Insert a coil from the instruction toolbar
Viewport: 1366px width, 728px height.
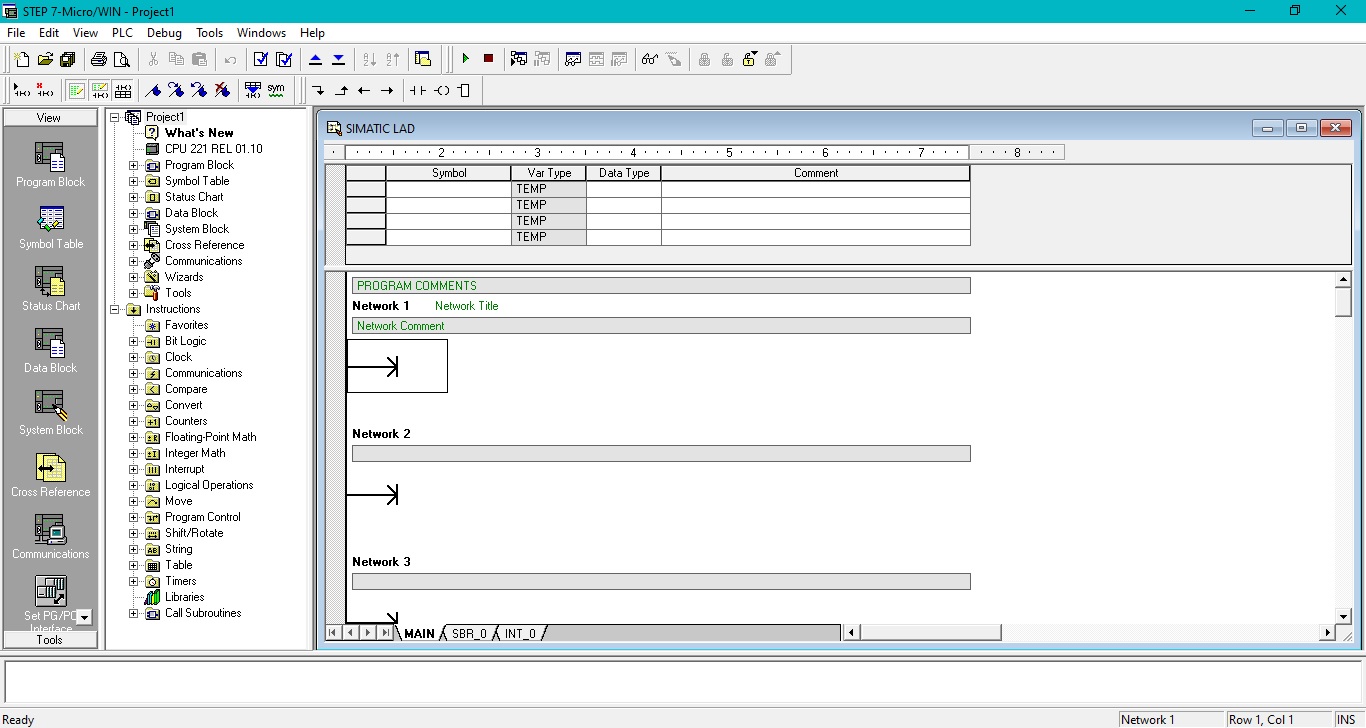[441, 90]
